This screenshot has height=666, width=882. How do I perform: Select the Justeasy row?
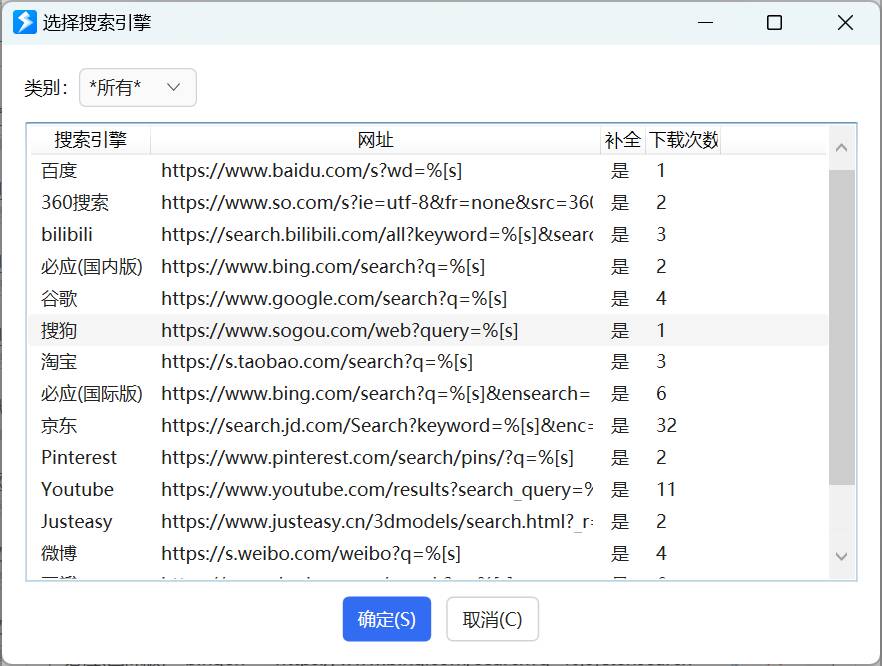pyautogui.click(x=429, y=521)
